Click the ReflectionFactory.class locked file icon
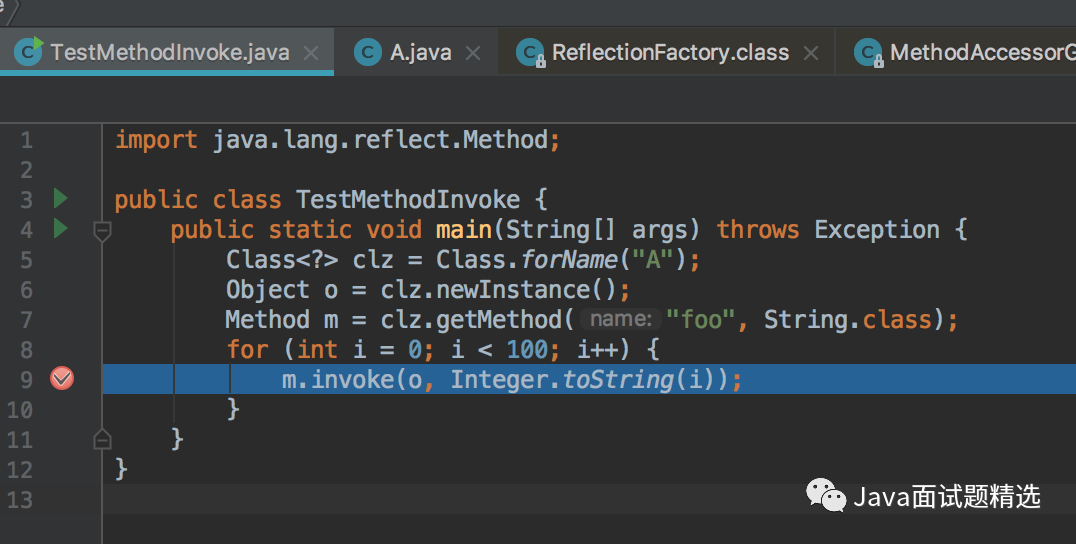Image resolution: width=1076 pixels, height=544 pixels. (530, 53)
